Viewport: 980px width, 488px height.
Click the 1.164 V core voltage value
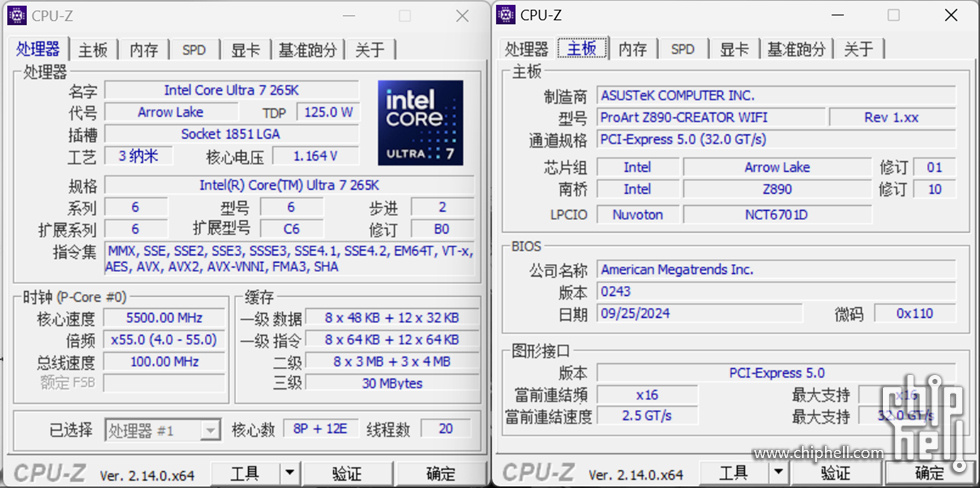(316, 156)
